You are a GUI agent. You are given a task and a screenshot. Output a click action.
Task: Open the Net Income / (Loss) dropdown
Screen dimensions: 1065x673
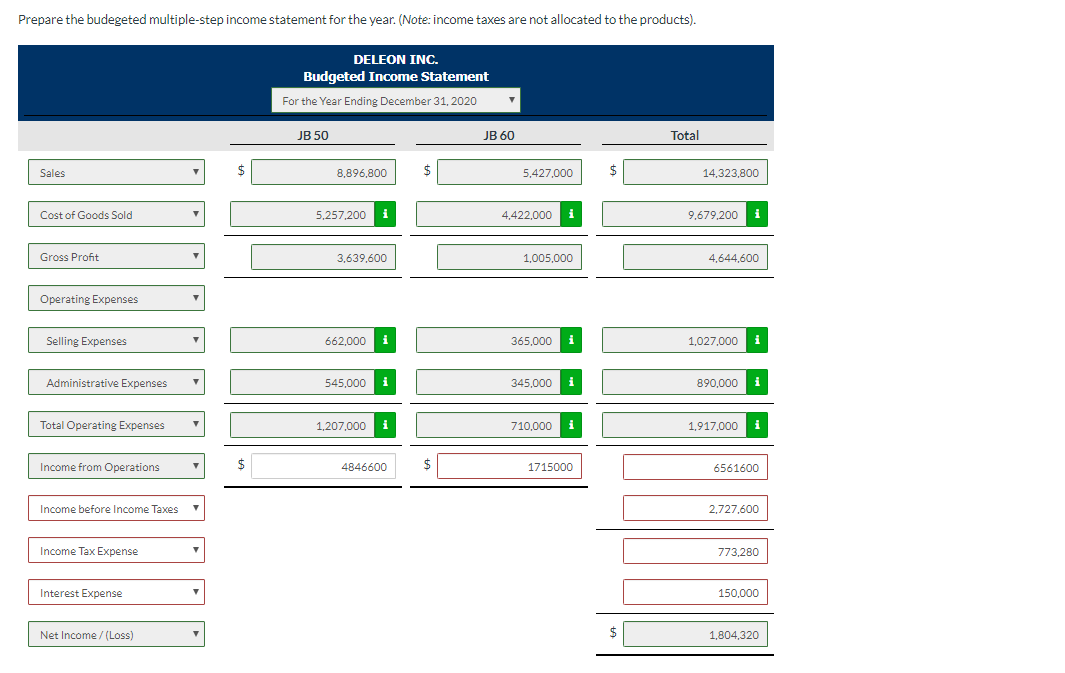tap(116, 634)
